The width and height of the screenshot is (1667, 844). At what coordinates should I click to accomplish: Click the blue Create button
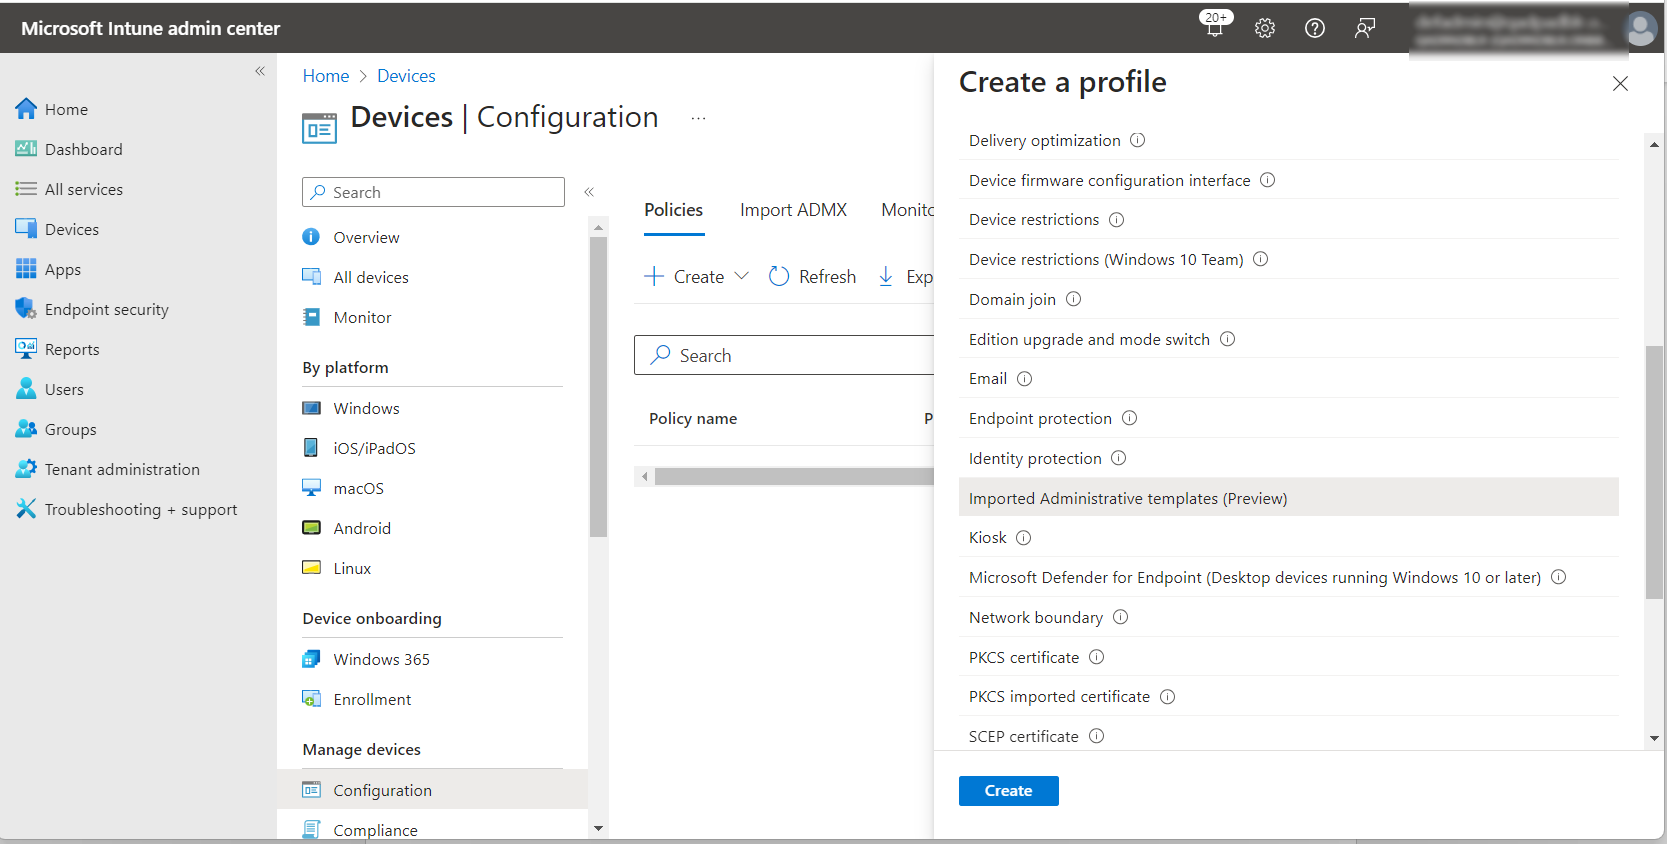(x=1008, y=790)
